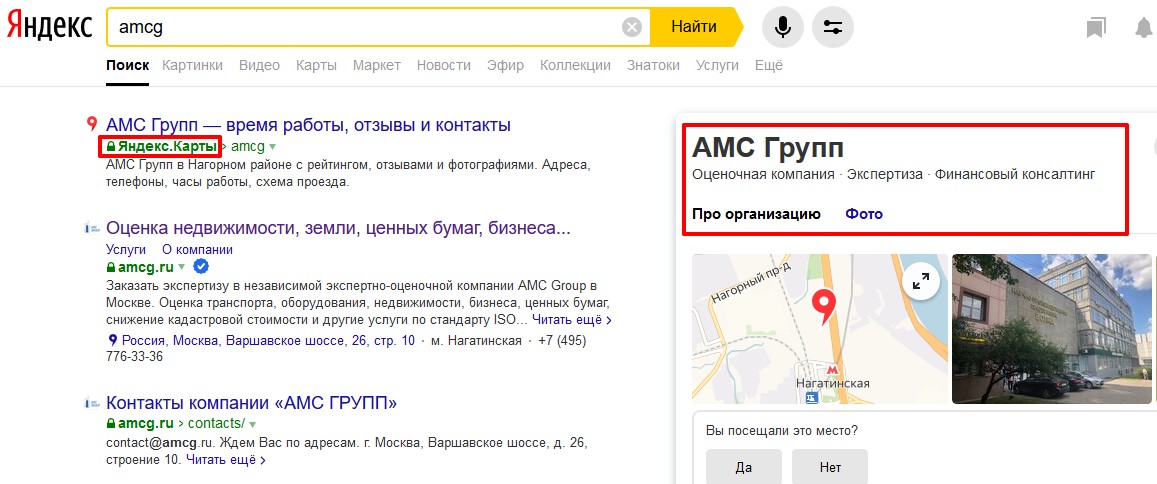Click the Найти search button
This screenshot has width=1157, height=484.
tap(694, 27)
